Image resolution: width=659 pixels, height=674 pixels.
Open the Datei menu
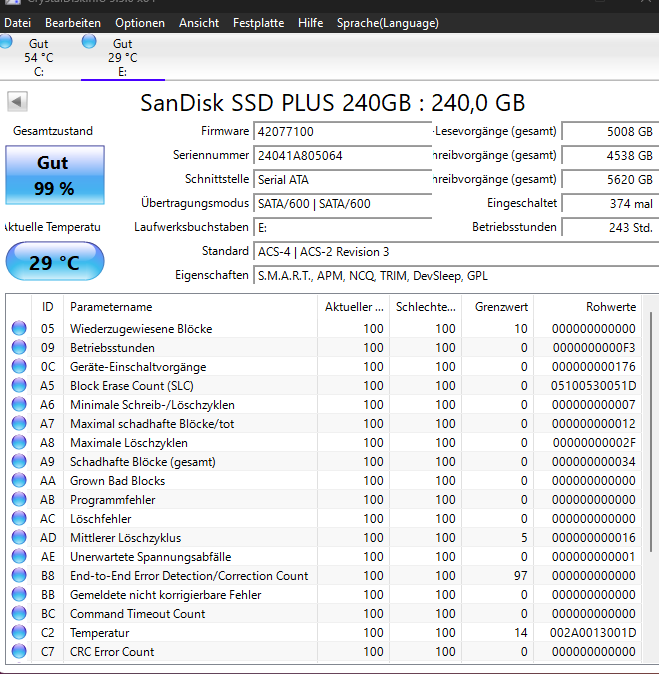click(18, 23)
